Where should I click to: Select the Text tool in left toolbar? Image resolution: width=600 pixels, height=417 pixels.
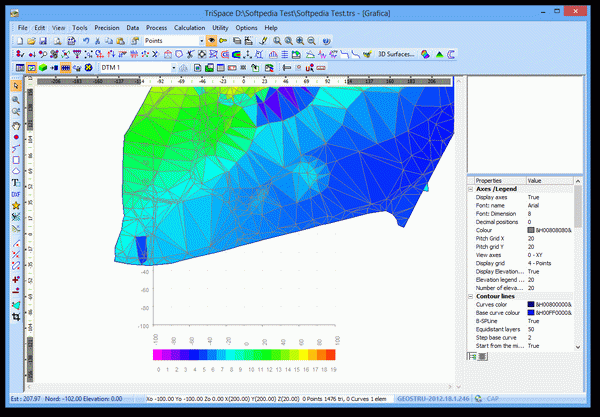click(x=17, y=182)
